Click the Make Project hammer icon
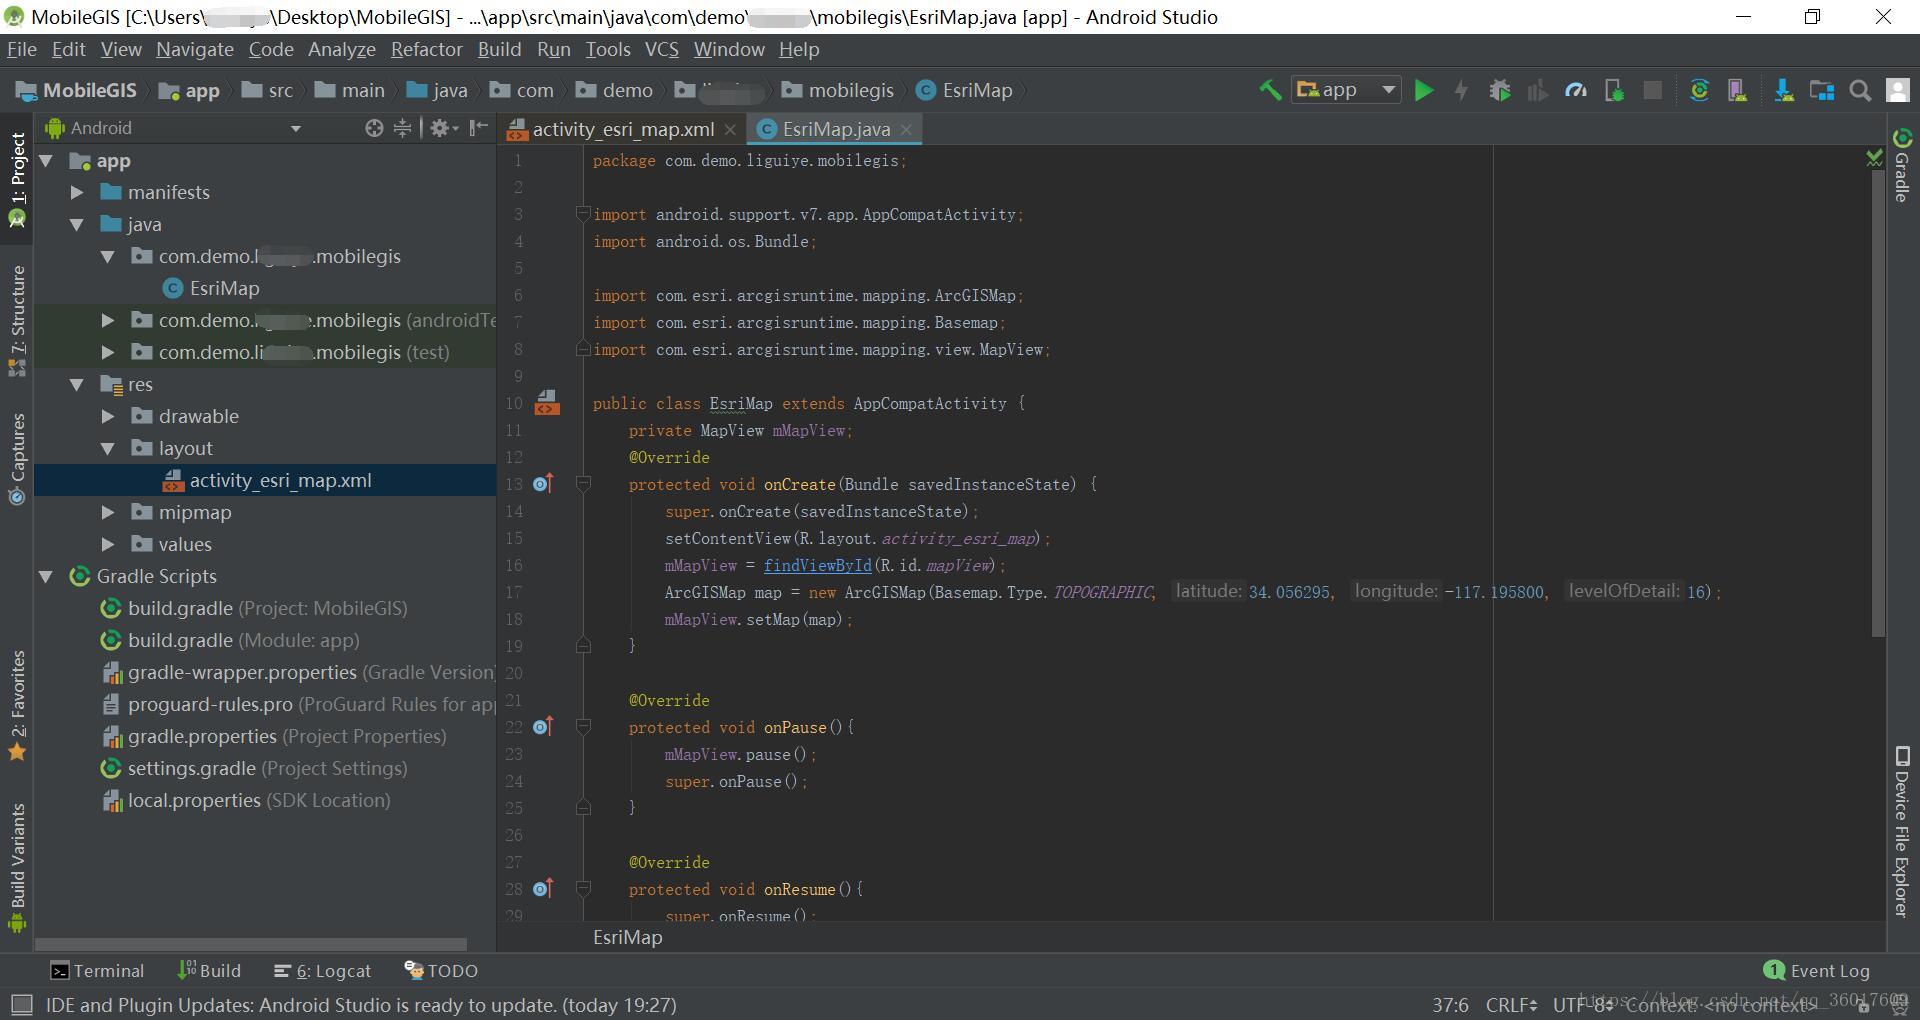1920x1020 pixels. pyautogui.click(x=1270, y=91)
